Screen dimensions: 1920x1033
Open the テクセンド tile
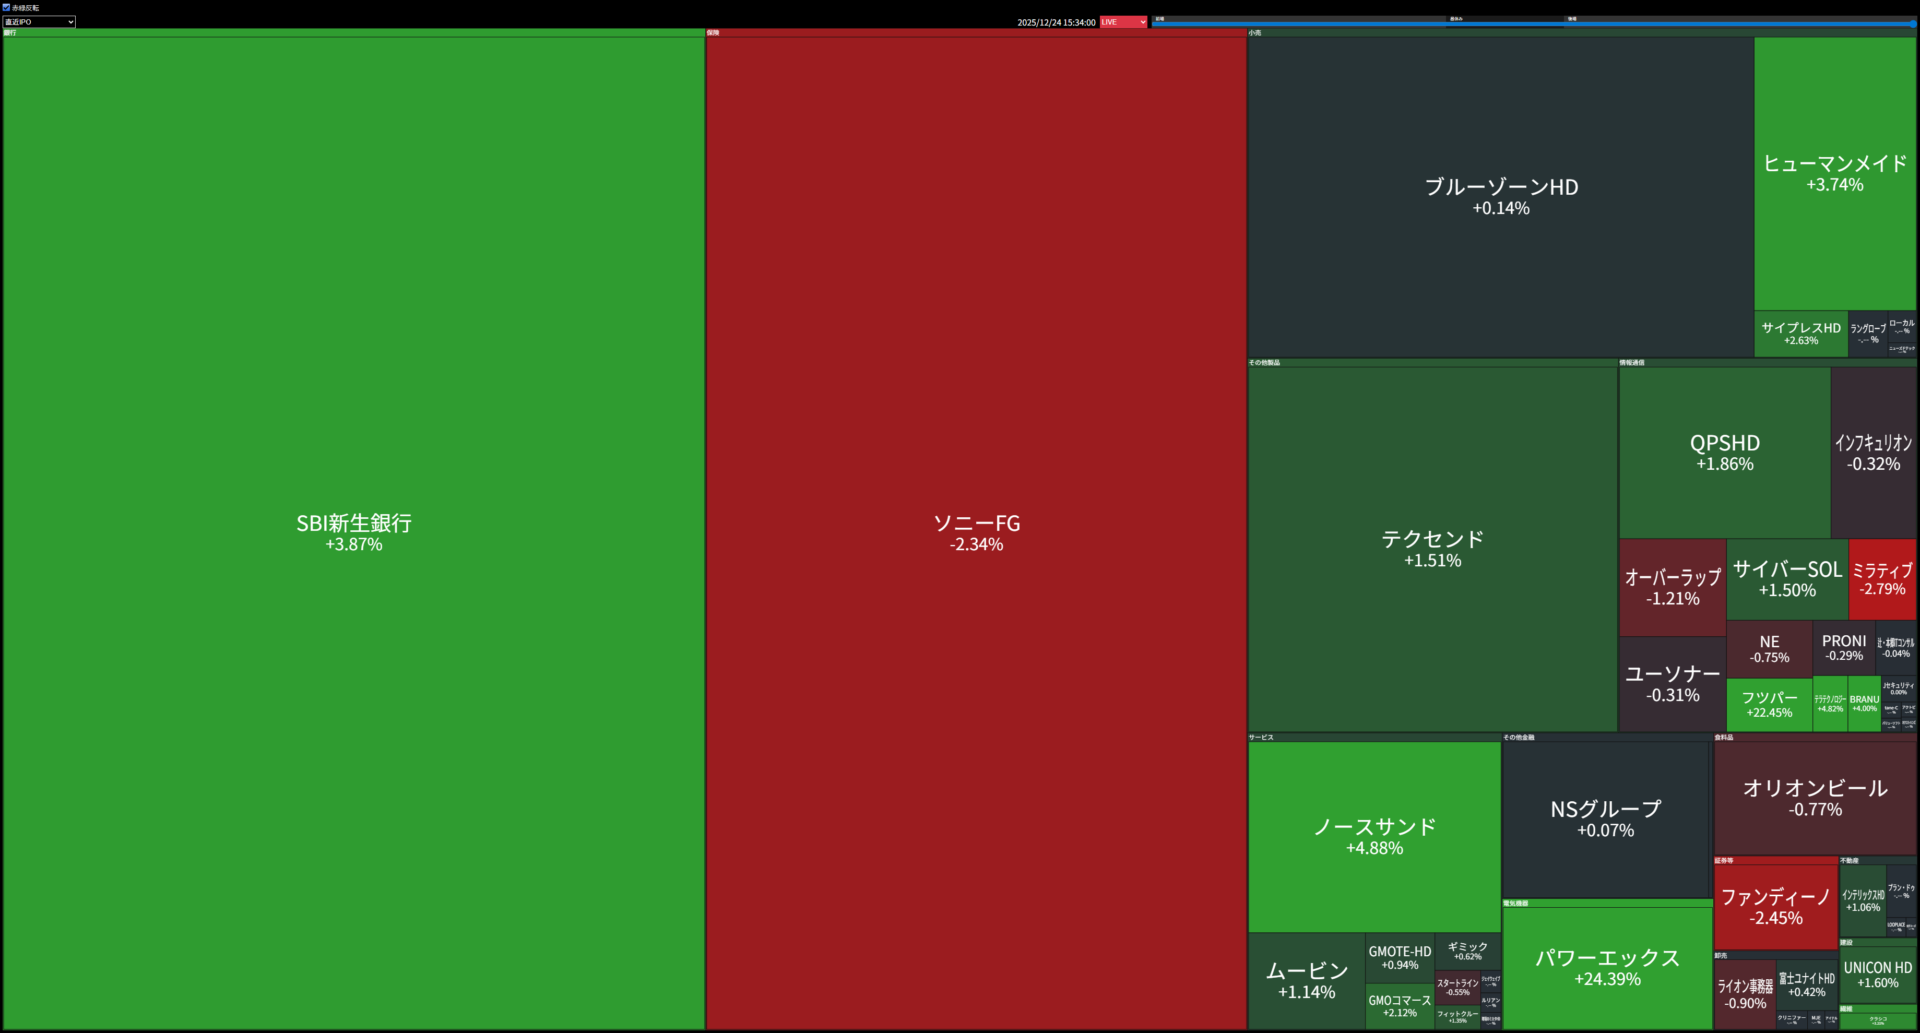pyautogui.click(x=1432, y=548)
